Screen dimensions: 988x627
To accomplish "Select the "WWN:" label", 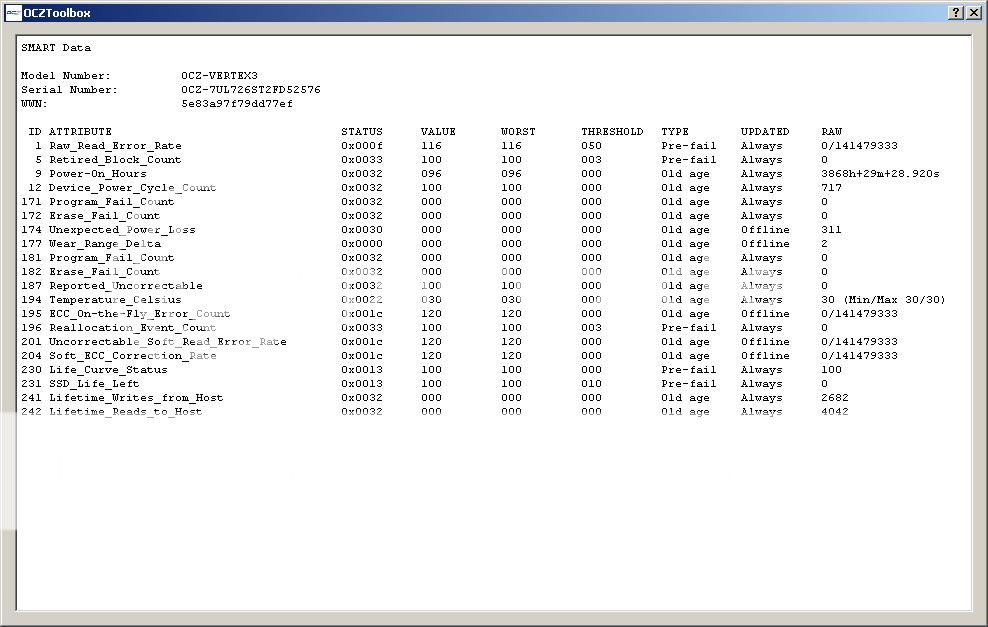I will coord(34,103).
